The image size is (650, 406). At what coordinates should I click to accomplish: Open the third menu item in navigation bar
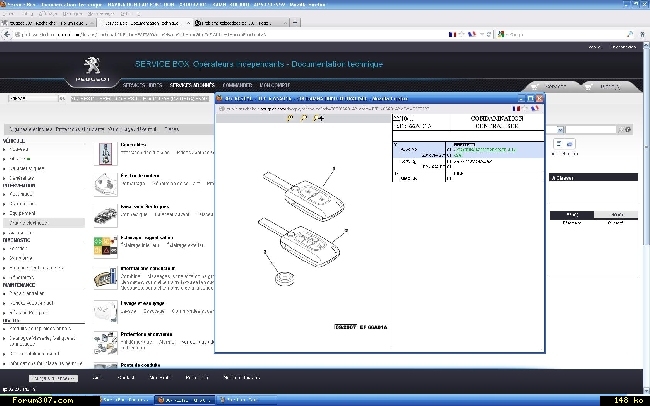point(238,85)
